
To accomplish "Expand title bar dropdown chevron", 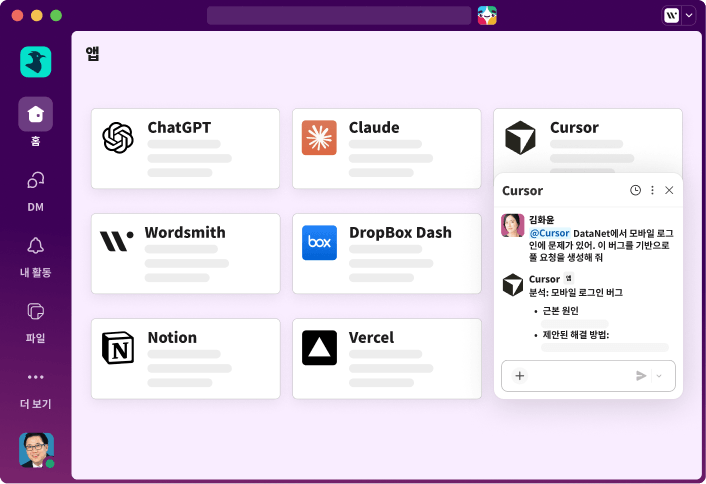I will [689, 15].
